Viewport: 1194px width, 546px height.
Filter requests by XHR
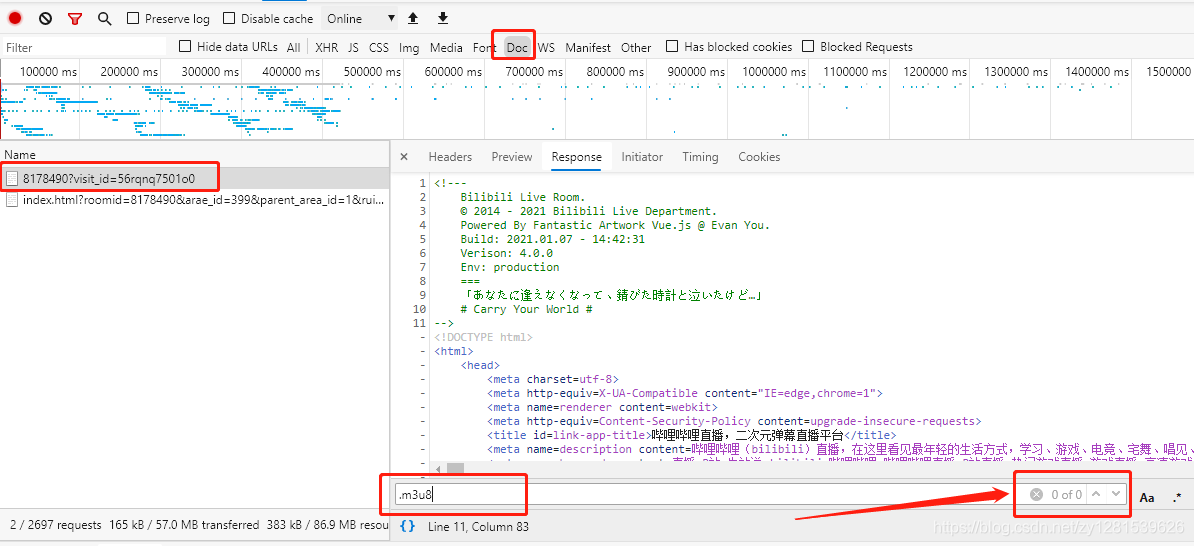(327, 47)
